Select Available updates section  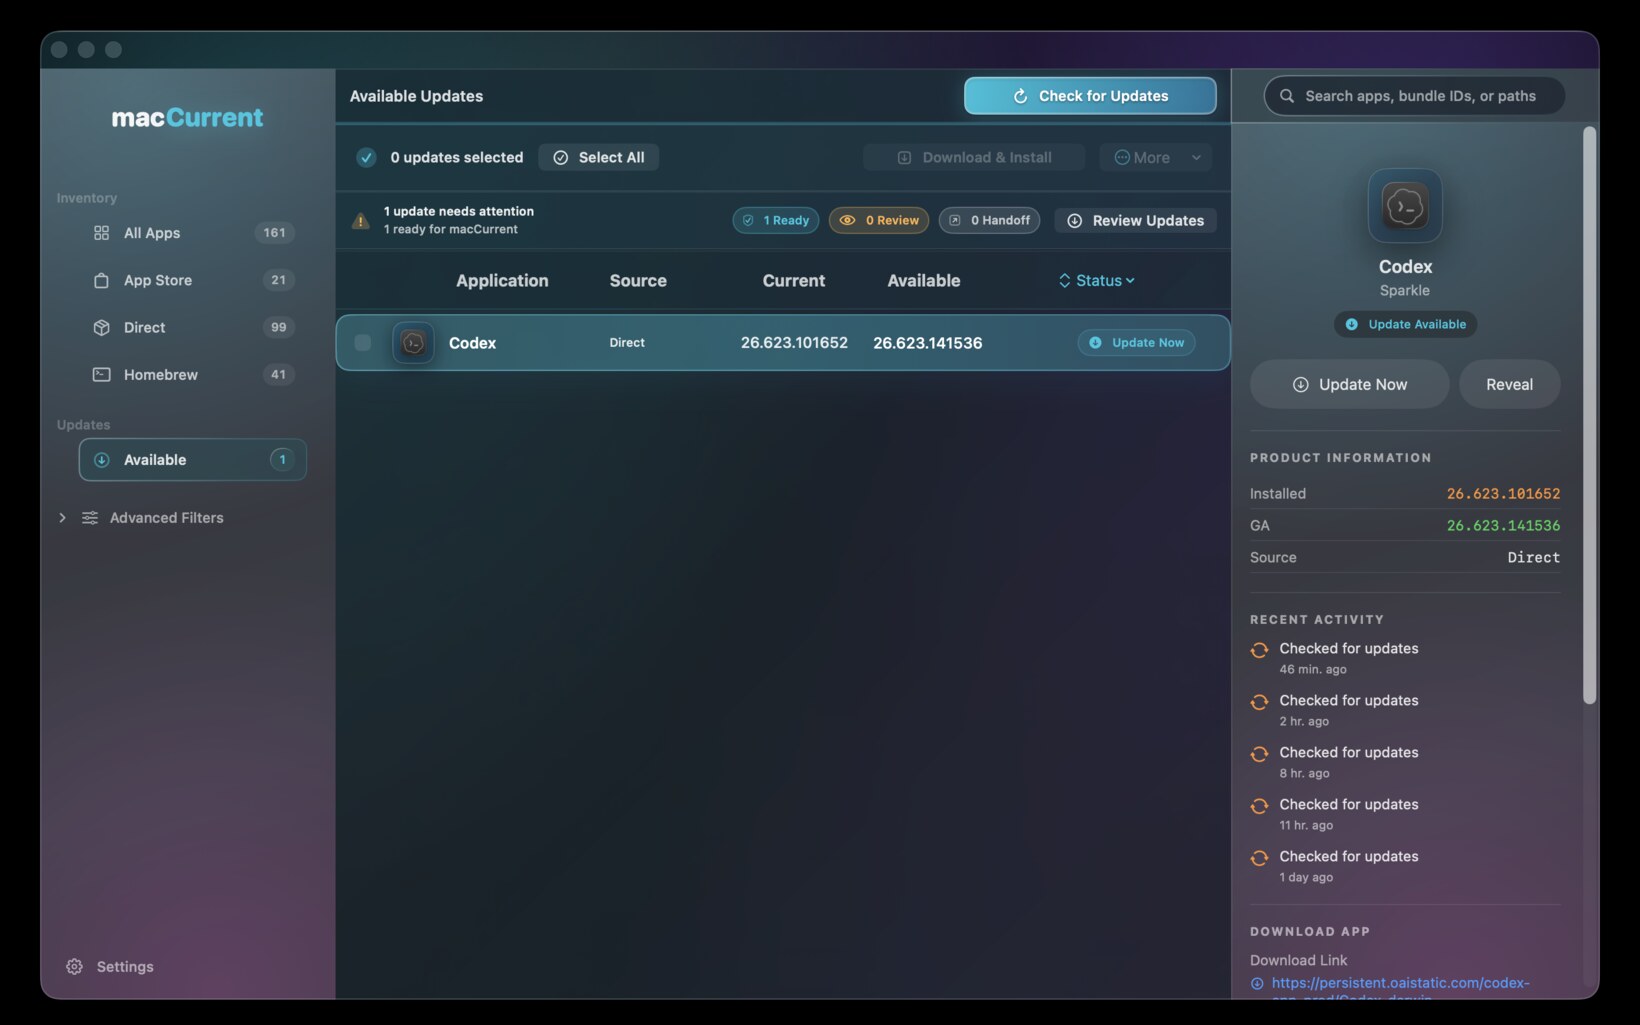(x=193, y=460)
